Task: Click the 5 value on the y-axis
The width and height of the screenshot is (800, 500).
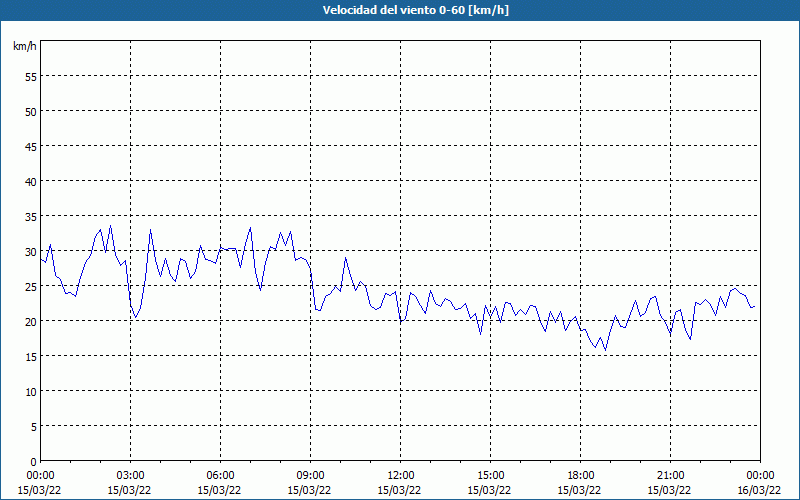Action: tap(34, 426)
